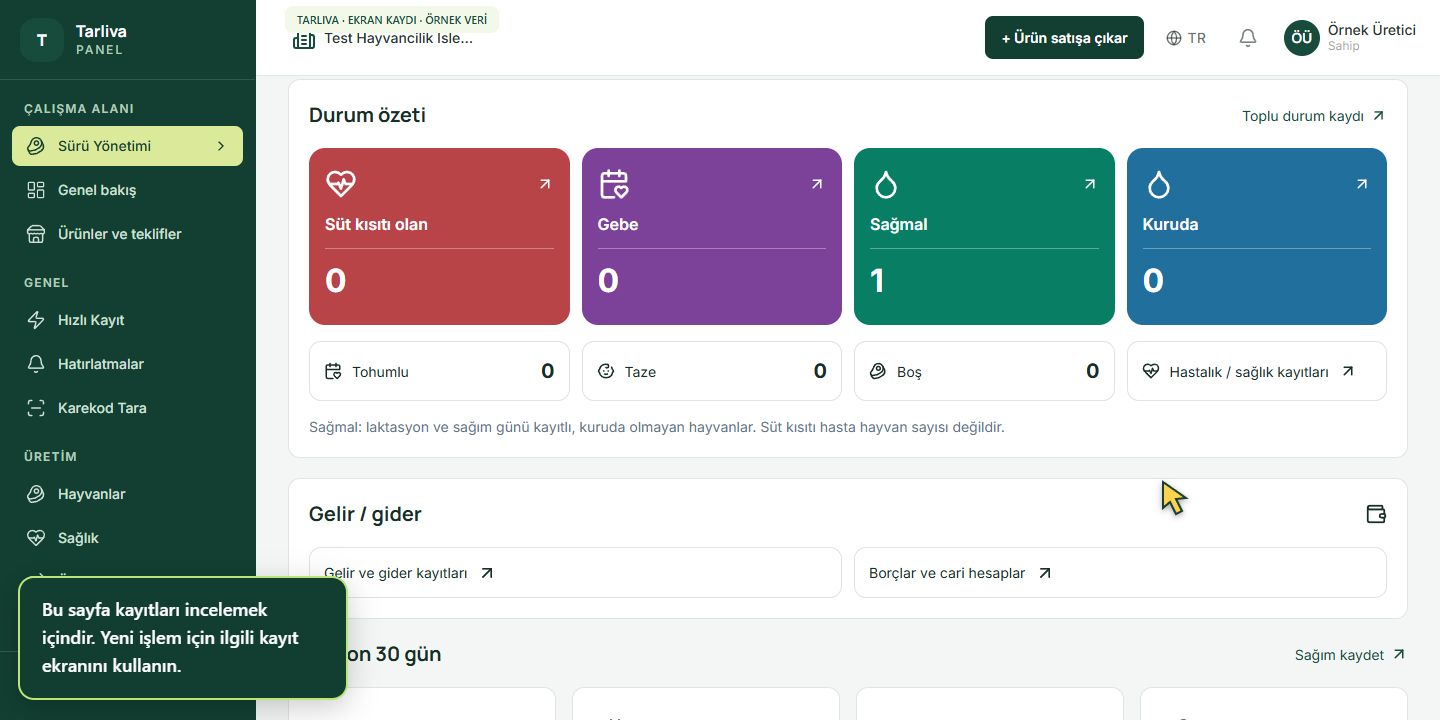Open Test Hayvancilik Isle... farm selector

tap(383, 39)
